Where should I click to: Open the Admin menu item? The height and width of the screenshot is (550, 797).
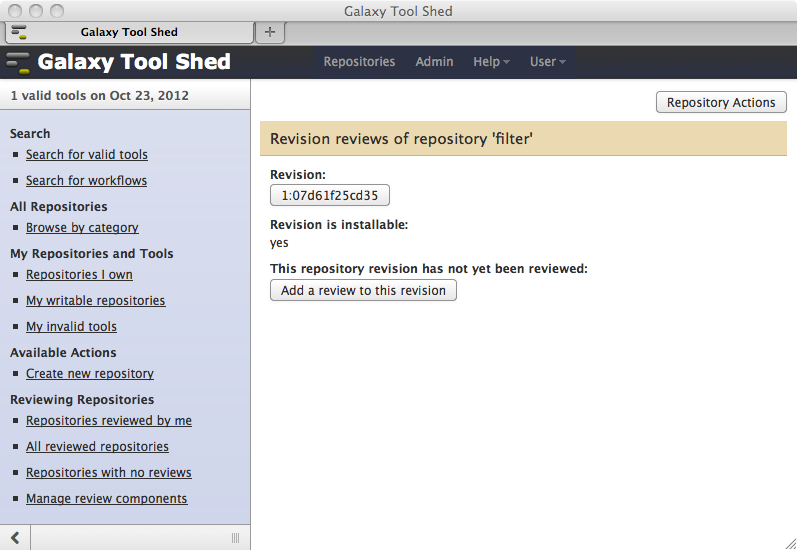tap(434, 62)
